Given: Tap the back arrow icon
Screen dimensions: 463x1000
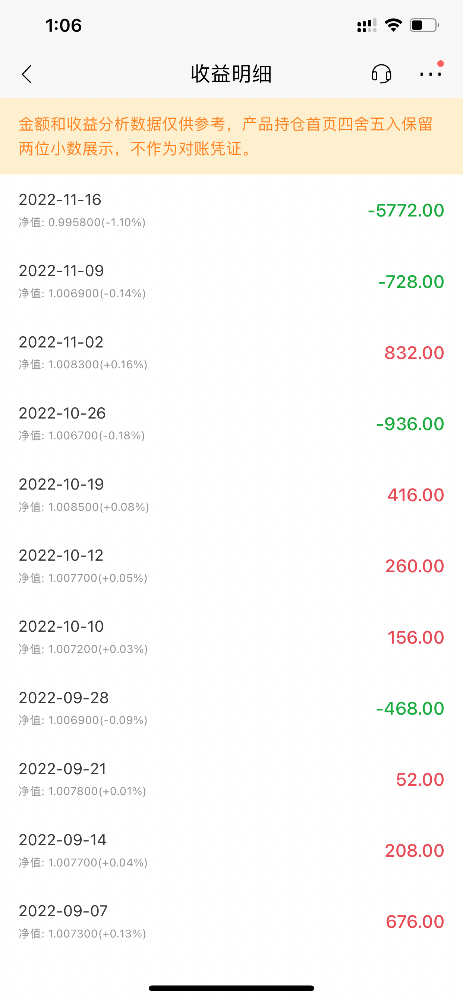Looking at the screenshot, I should tap(26, 74).
